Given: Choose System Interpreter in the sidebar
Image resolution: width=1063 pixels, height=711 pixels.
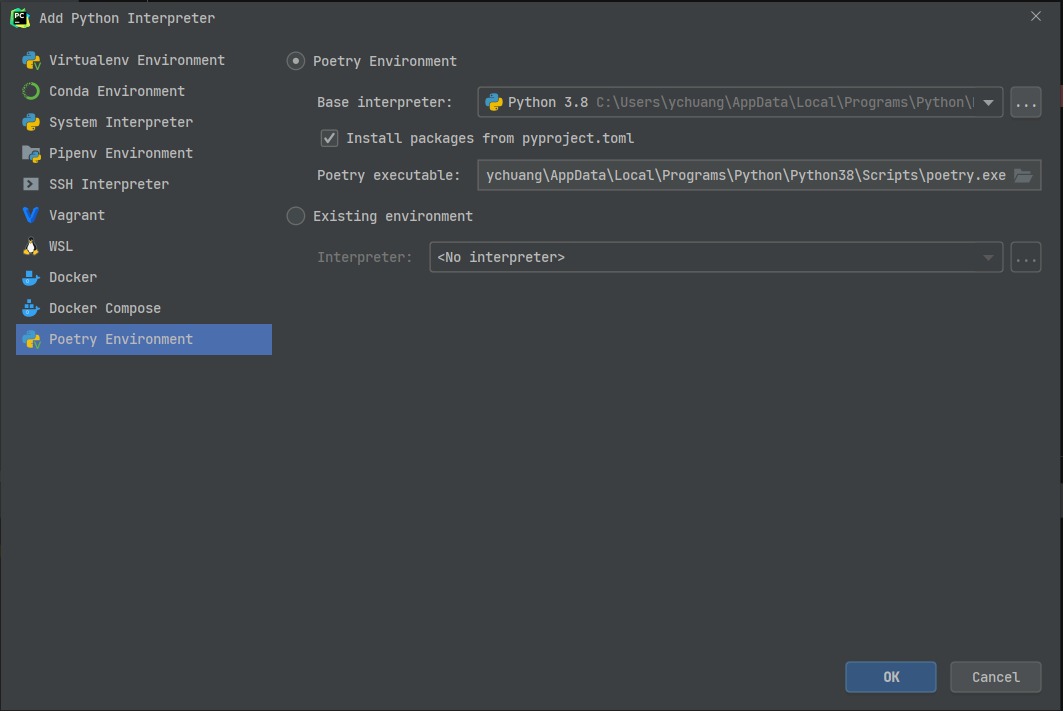Looking at the screenshot, I should [121, 122].
